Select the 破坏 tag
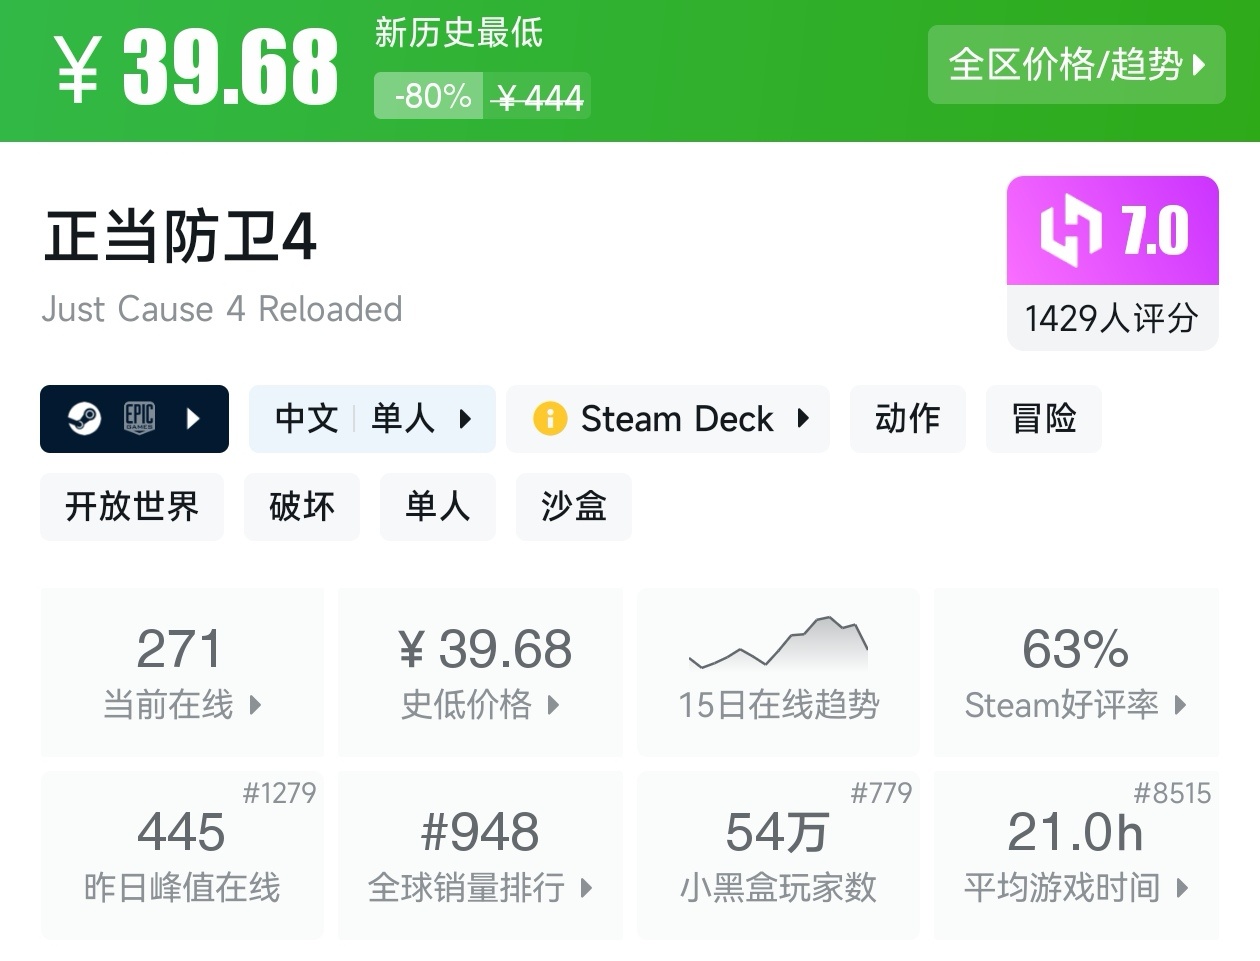Viewport: 1260px width, 961px height. pos(301,506)
